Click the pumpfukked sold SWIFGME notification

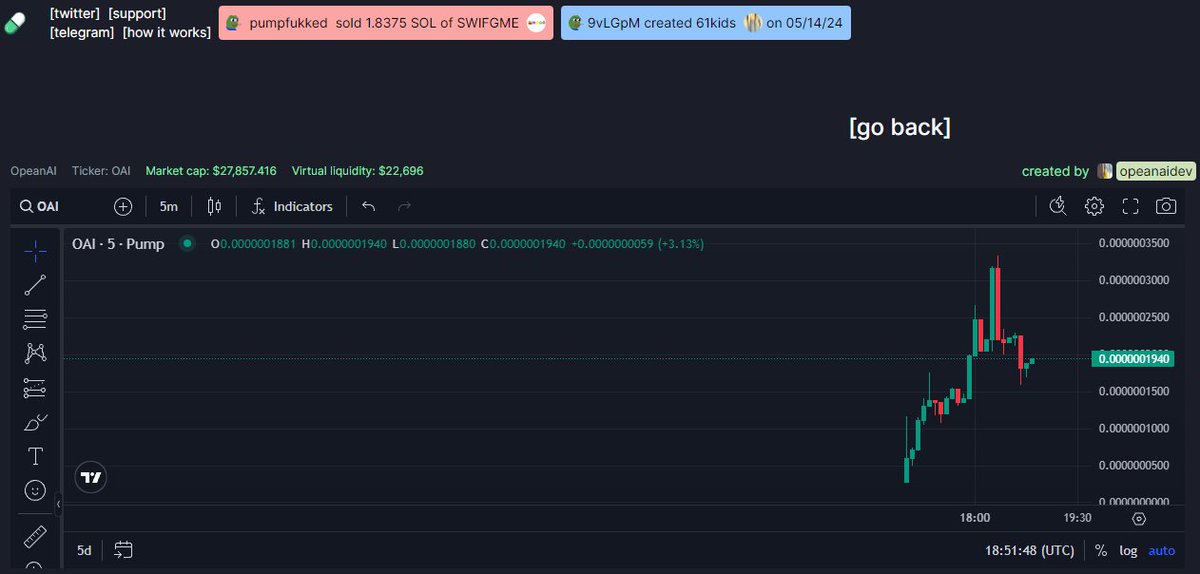(x=385, y=23)
